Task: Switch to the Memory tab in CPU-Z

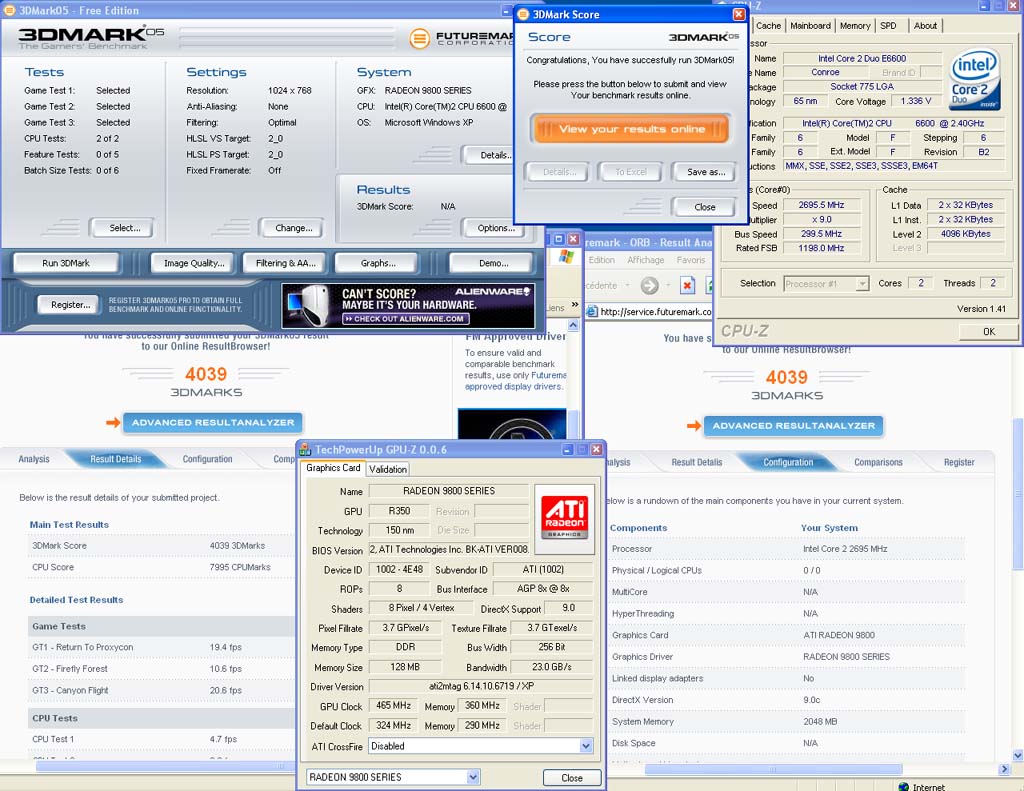Action: [855, 25]
